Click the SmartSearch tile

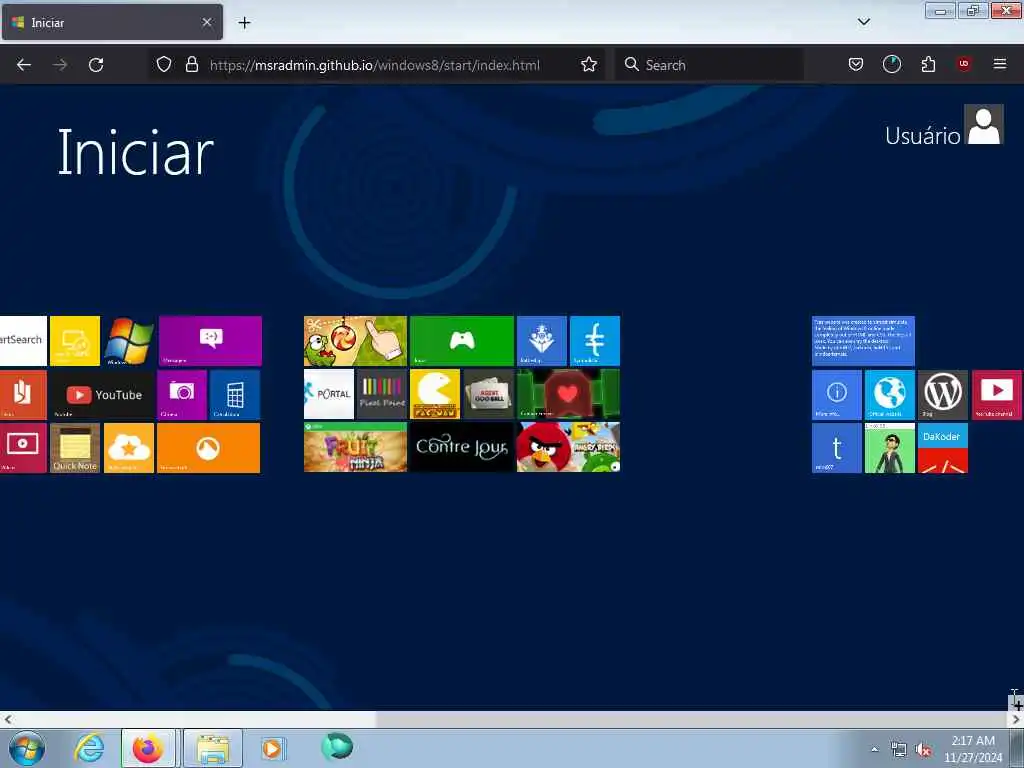coord(23,341)
